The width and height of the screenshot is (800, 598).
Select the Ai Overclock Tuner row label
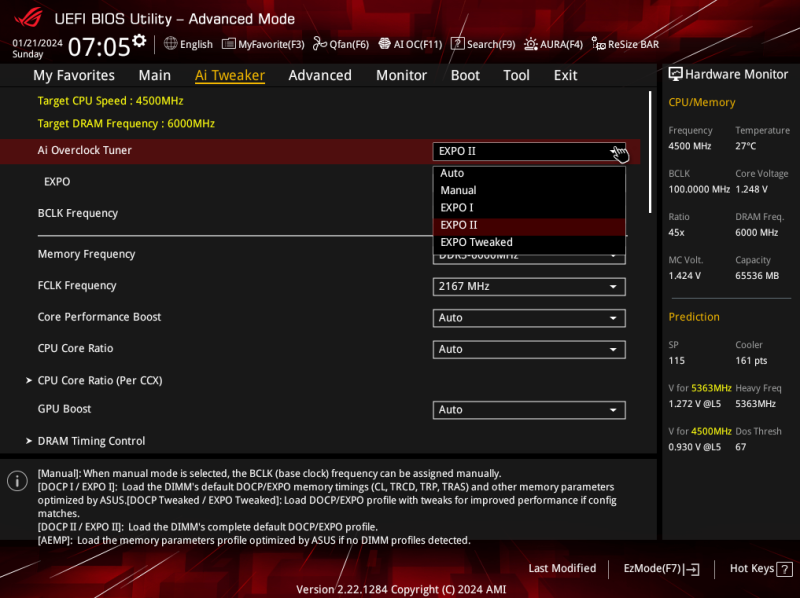click(x=85, y=151)
